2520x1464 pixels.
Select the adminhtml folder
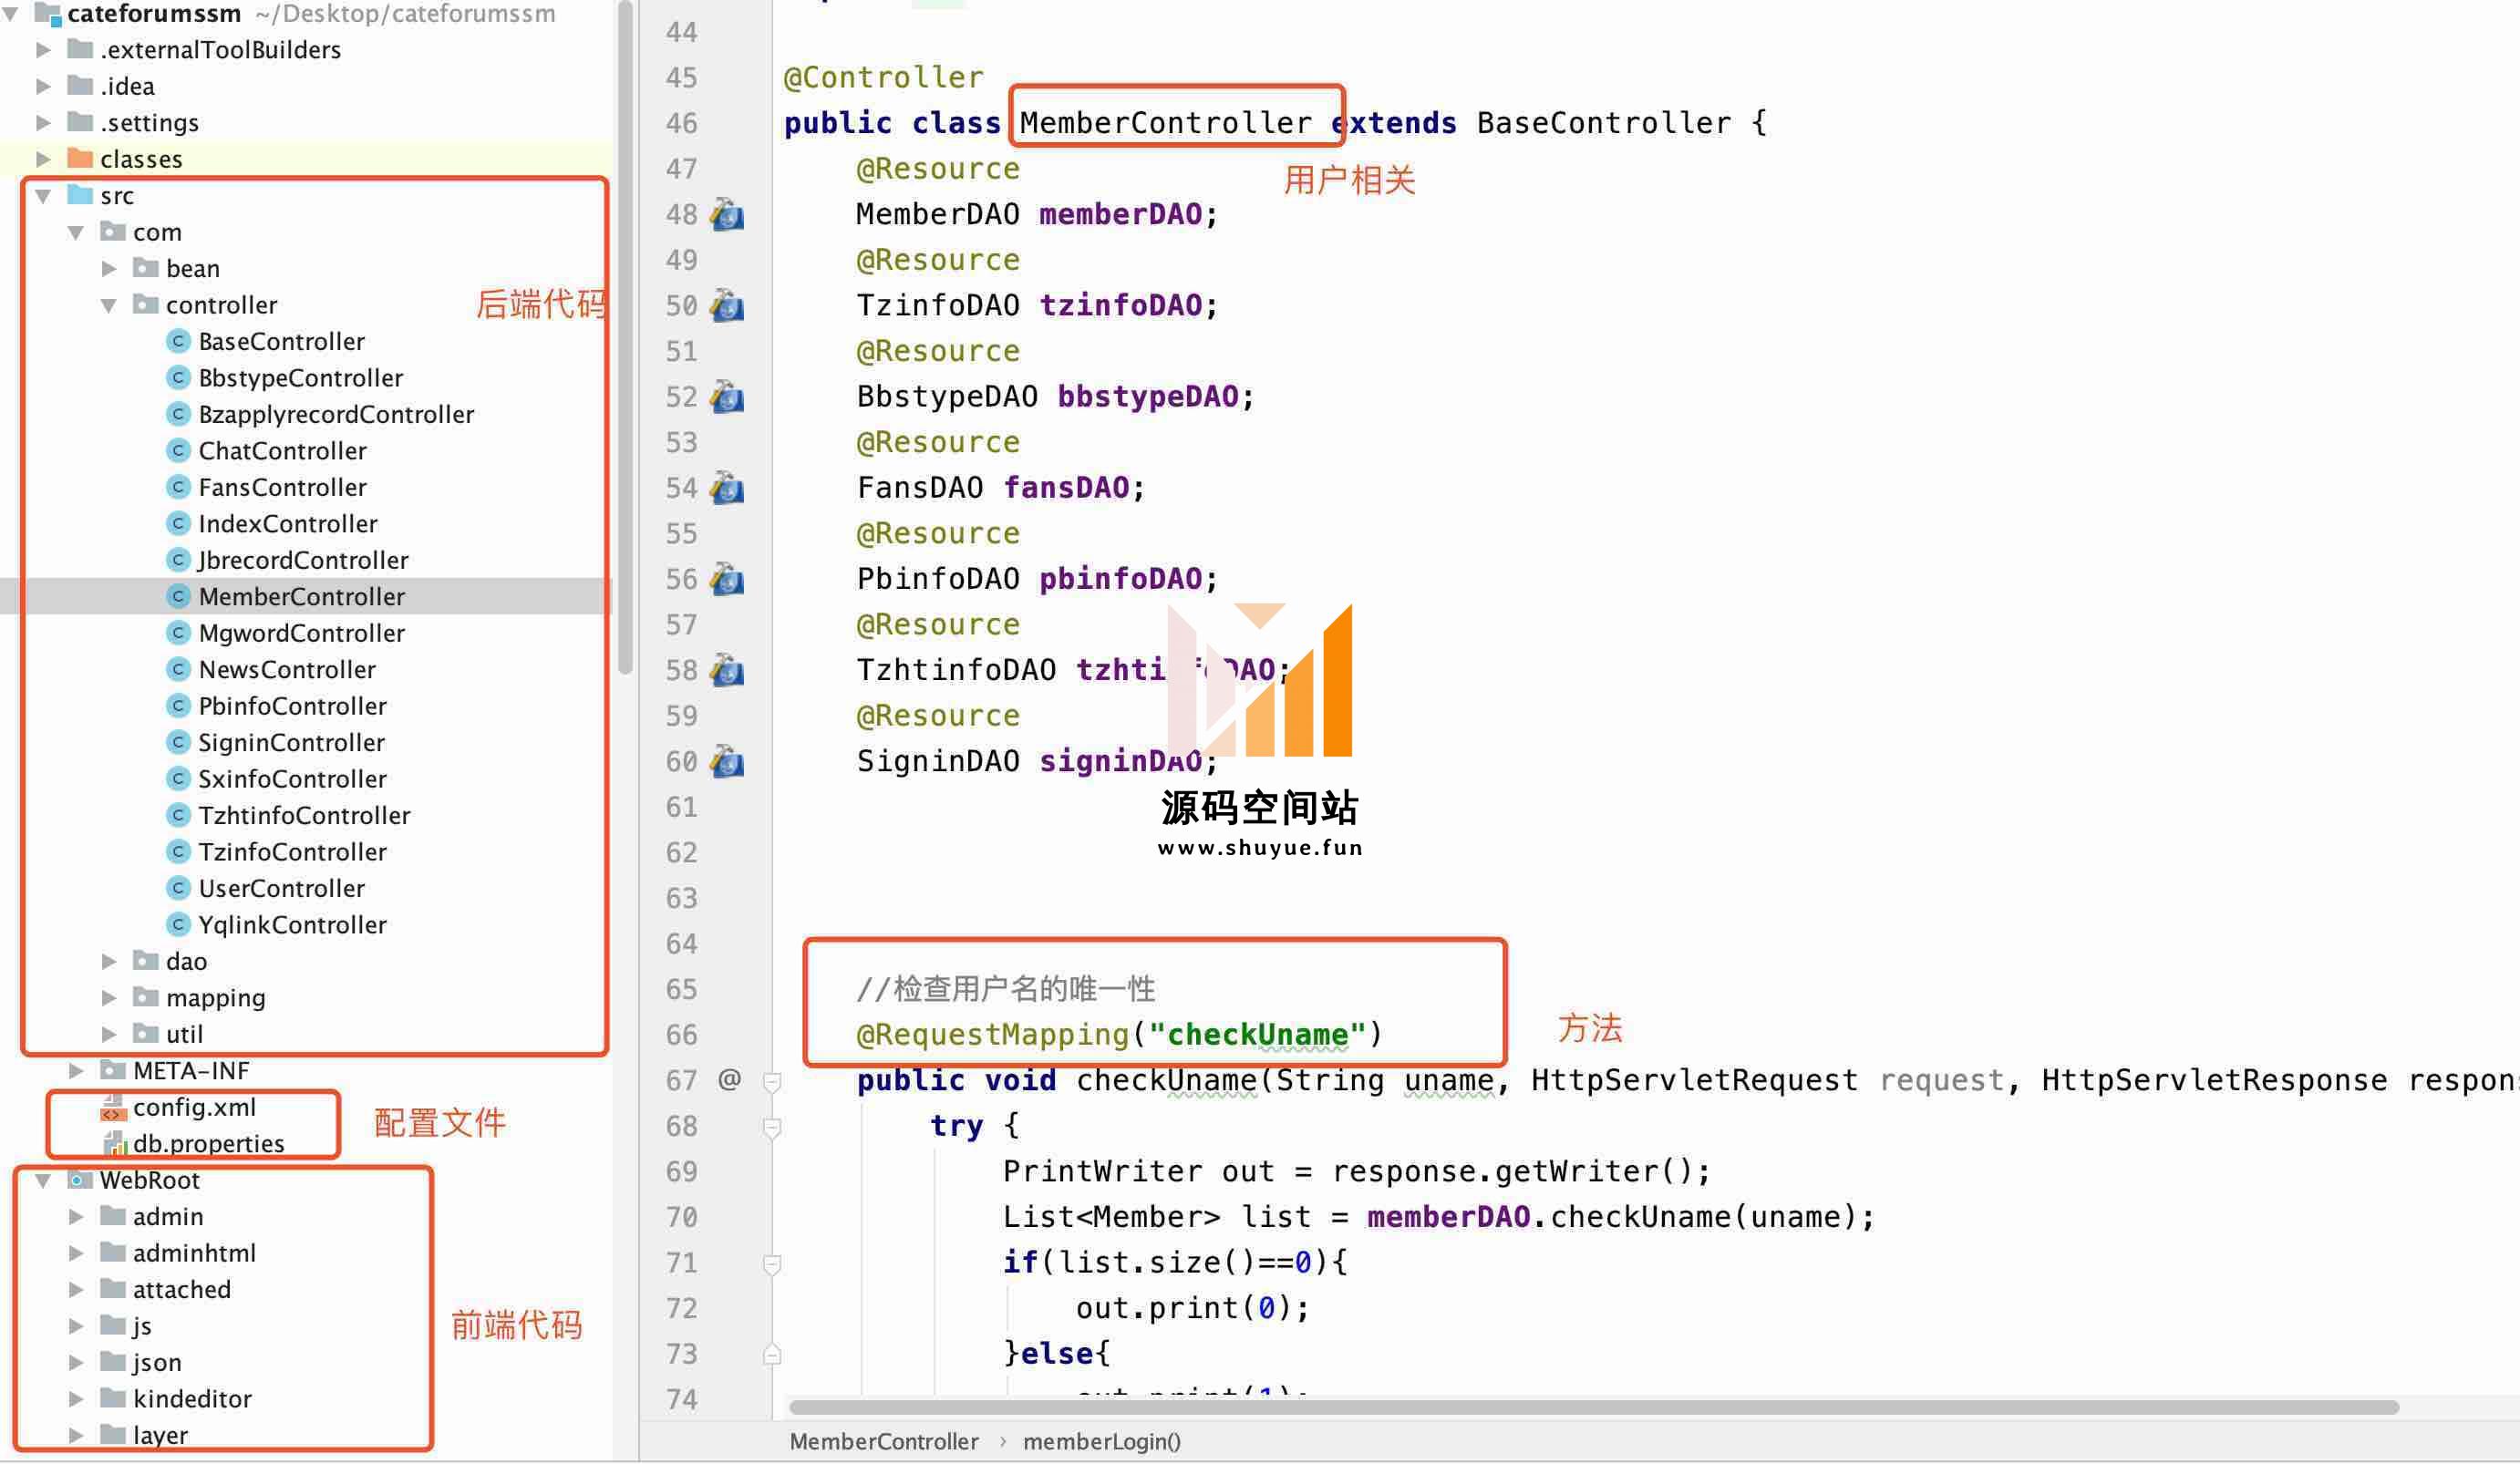click(x=194, y=1253)
